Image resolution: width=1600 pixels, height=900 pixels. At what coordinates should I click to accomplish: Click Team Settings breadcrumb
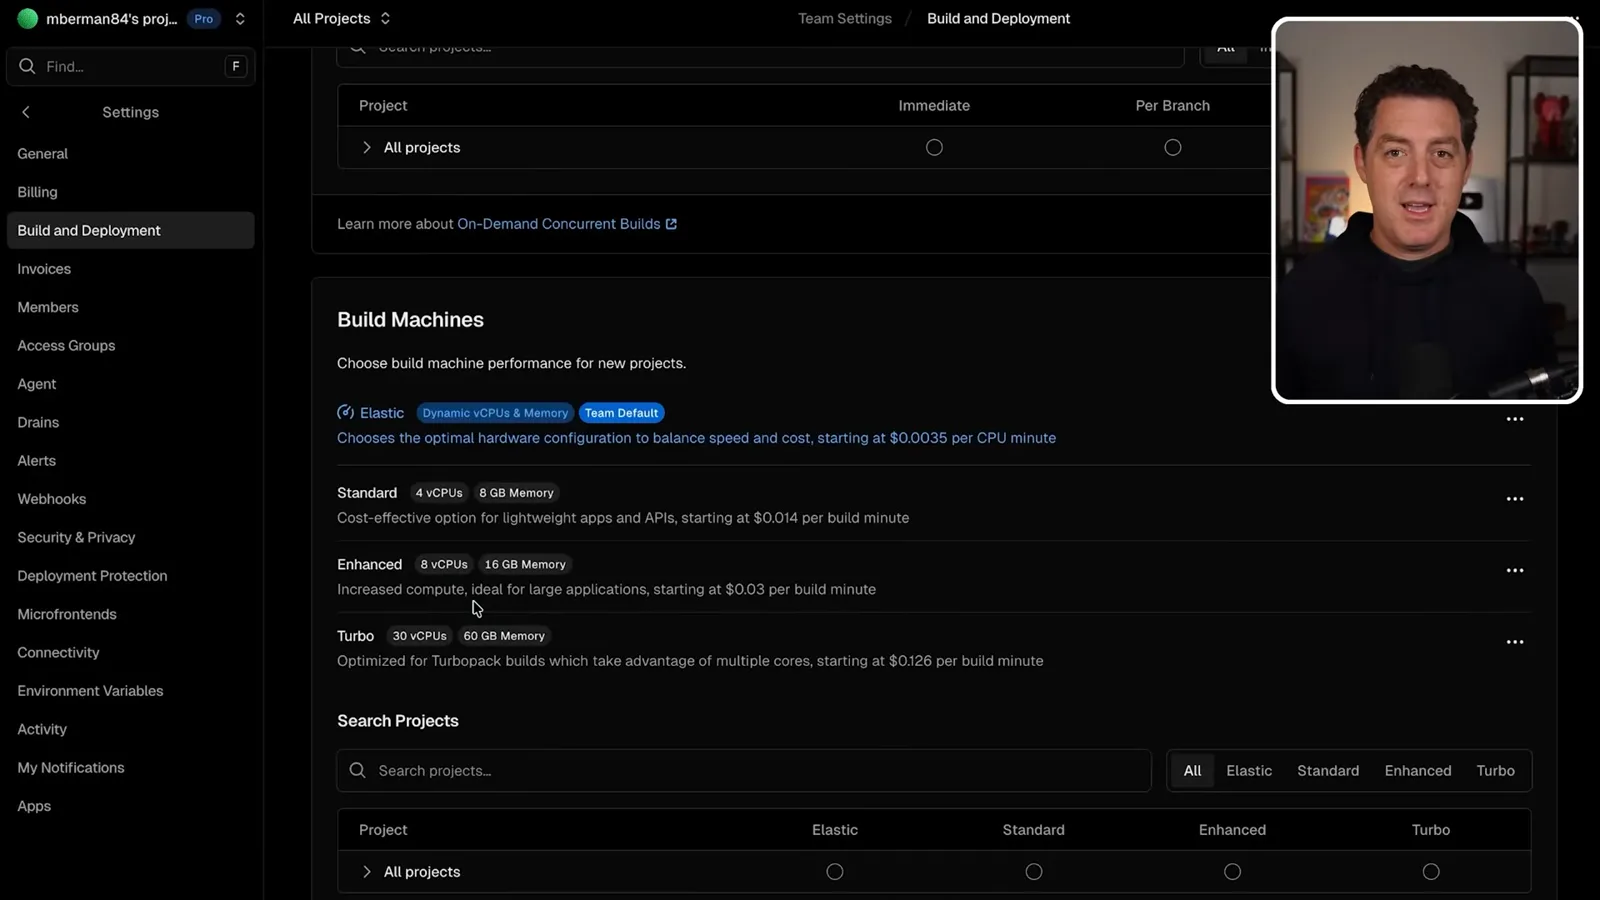click(x=845, y=19)
